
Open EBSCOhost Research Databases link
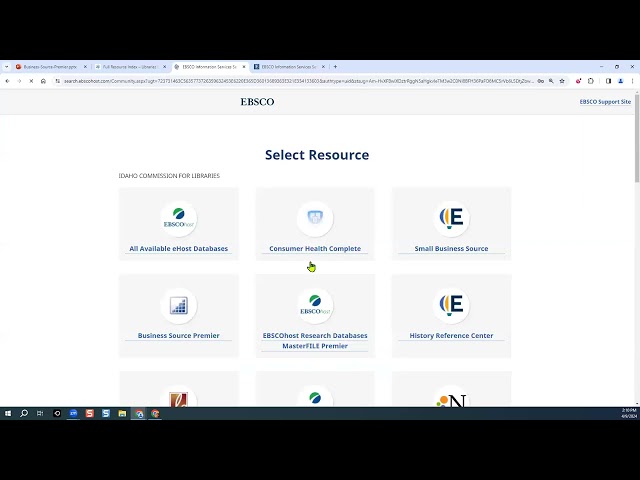tap(315, 336)
